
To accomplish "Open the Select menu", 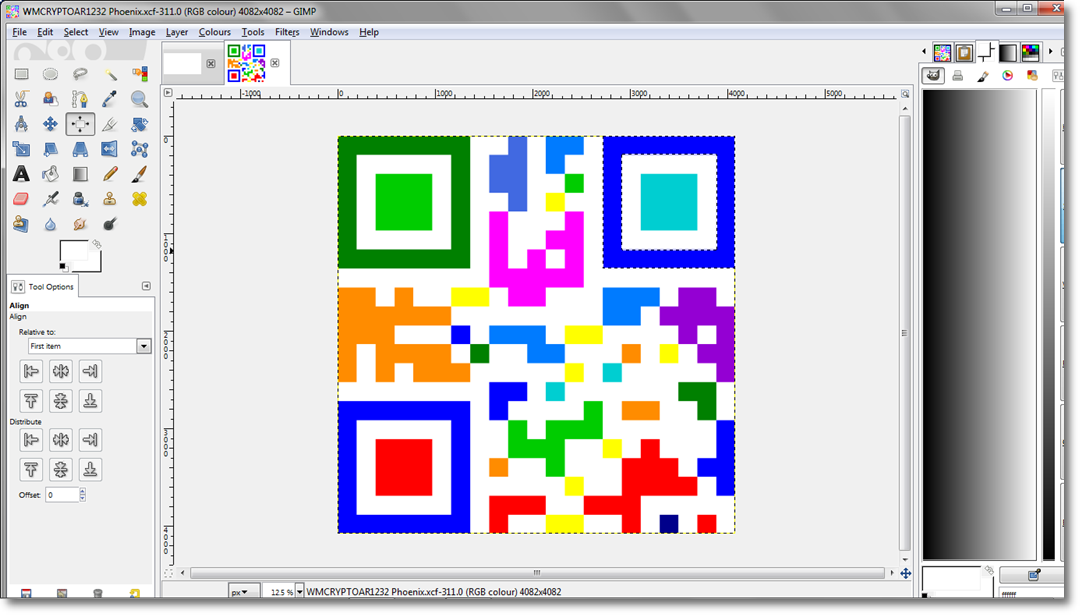I will tap(76, 32).
